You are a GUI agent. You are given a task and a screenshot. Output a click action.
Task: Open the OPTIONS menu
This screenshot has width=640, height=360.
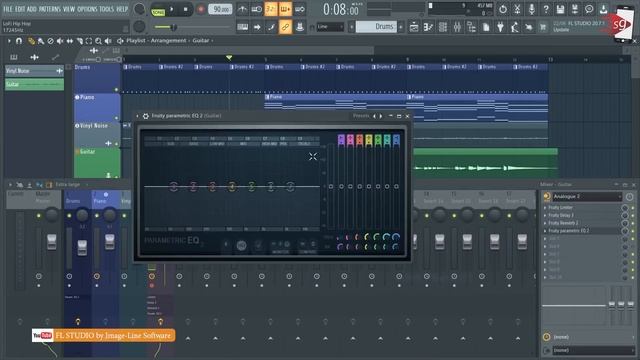click(x=87, y=9)
